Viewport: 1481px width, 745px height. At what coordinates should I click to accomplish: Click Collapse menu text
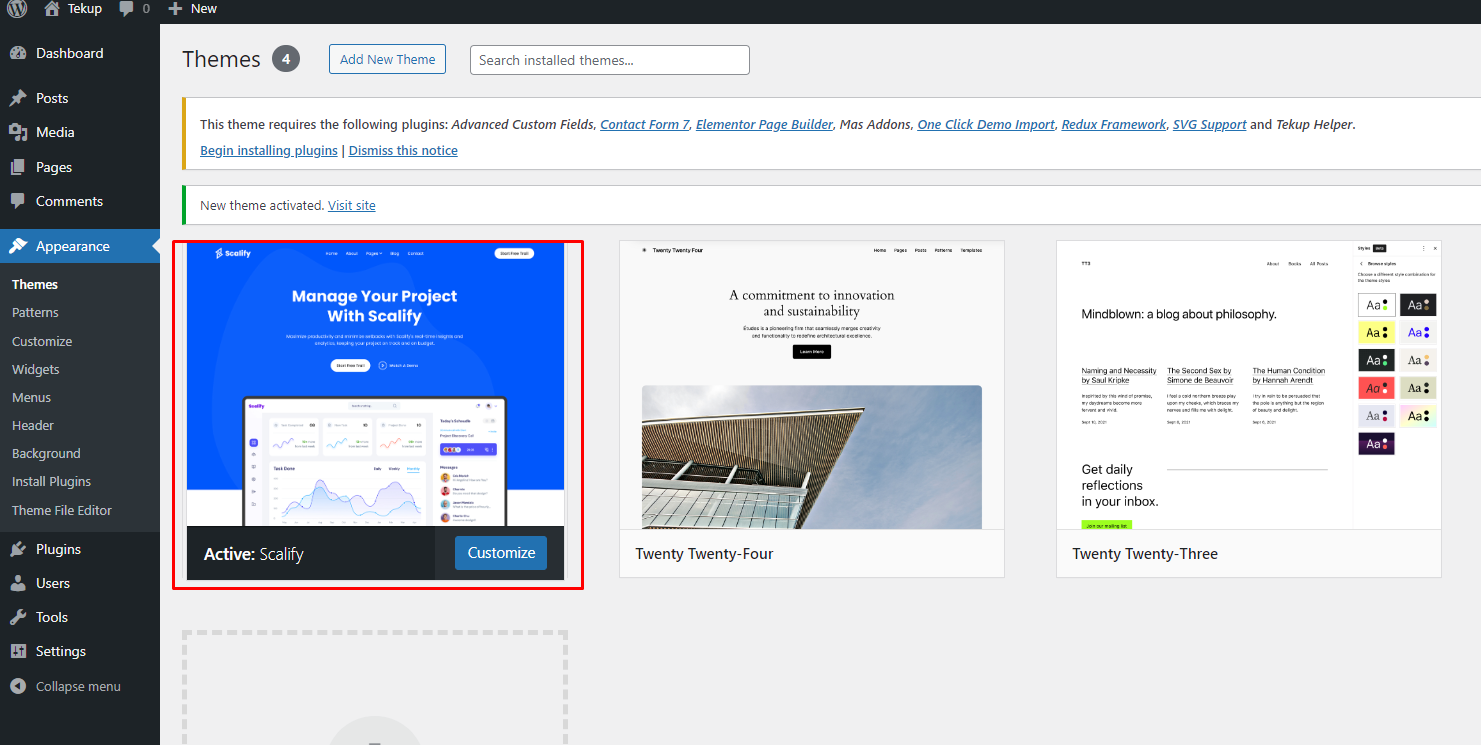(78, 686)
